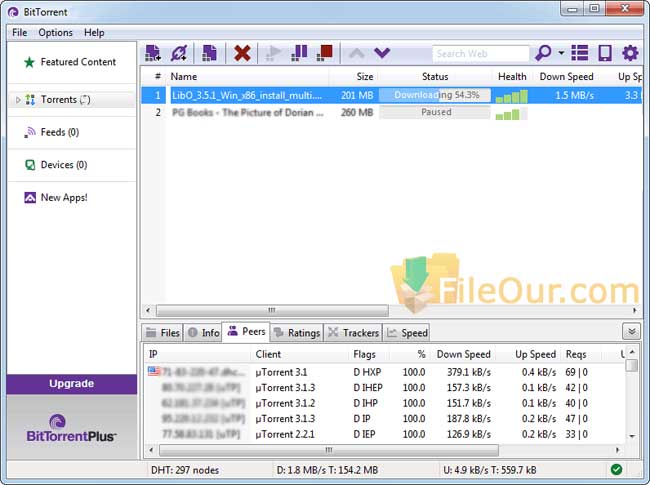
Task: Click the peers list scroll-up arrow
Action: [632, 352]
